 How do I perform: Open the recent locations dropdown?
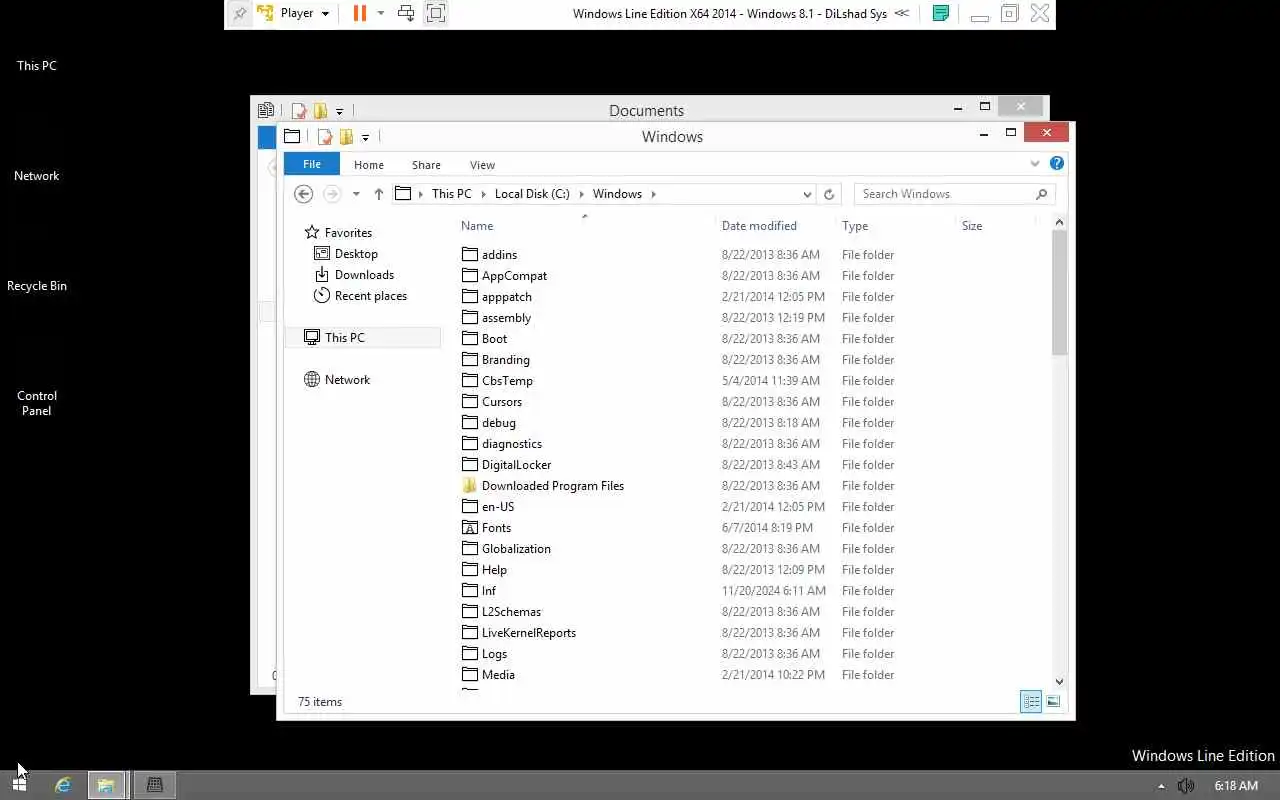(356, 194)
